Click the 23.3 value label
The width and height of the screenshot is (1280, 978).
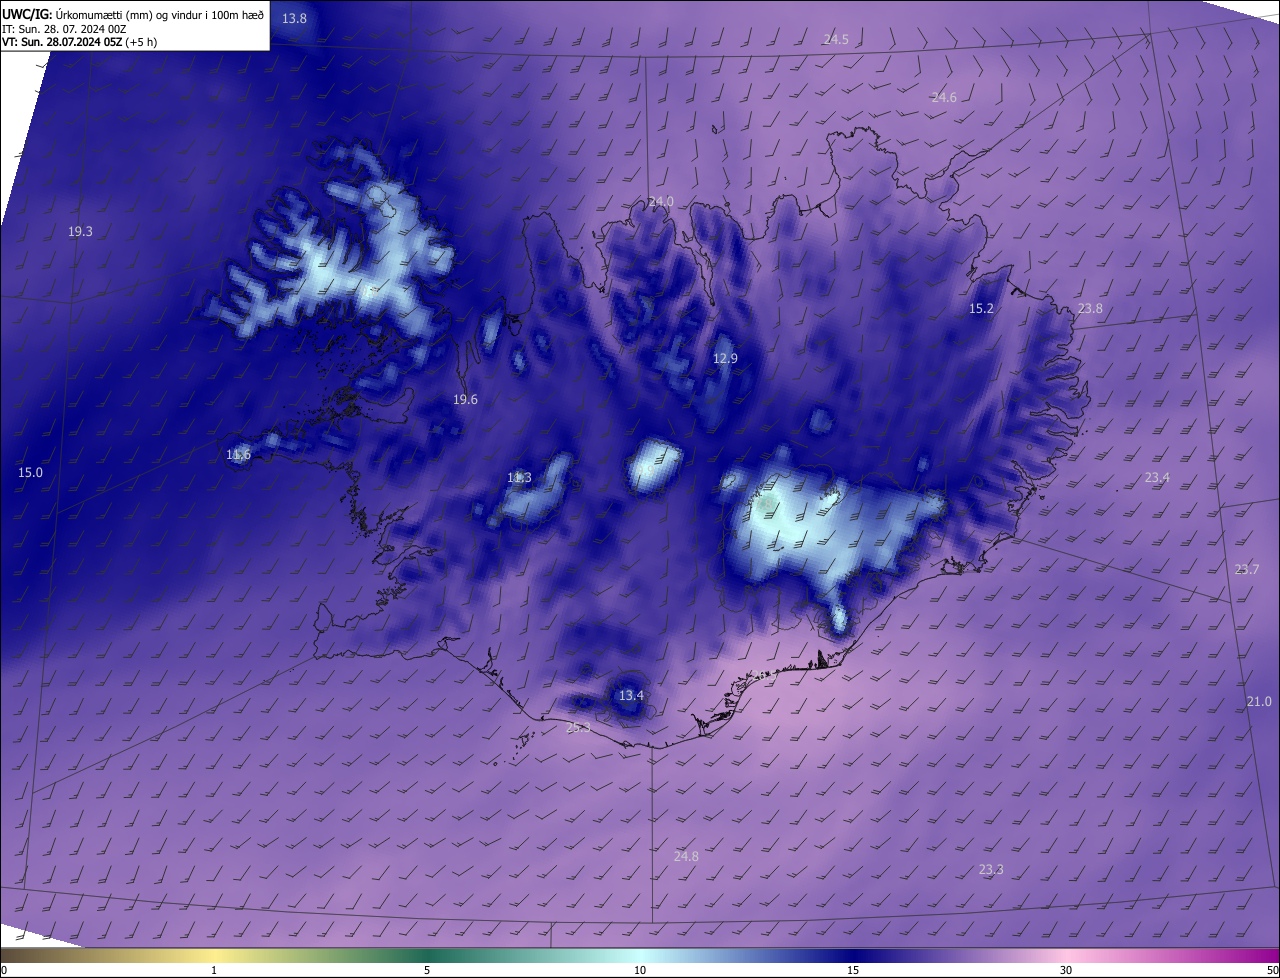(991, 869)
